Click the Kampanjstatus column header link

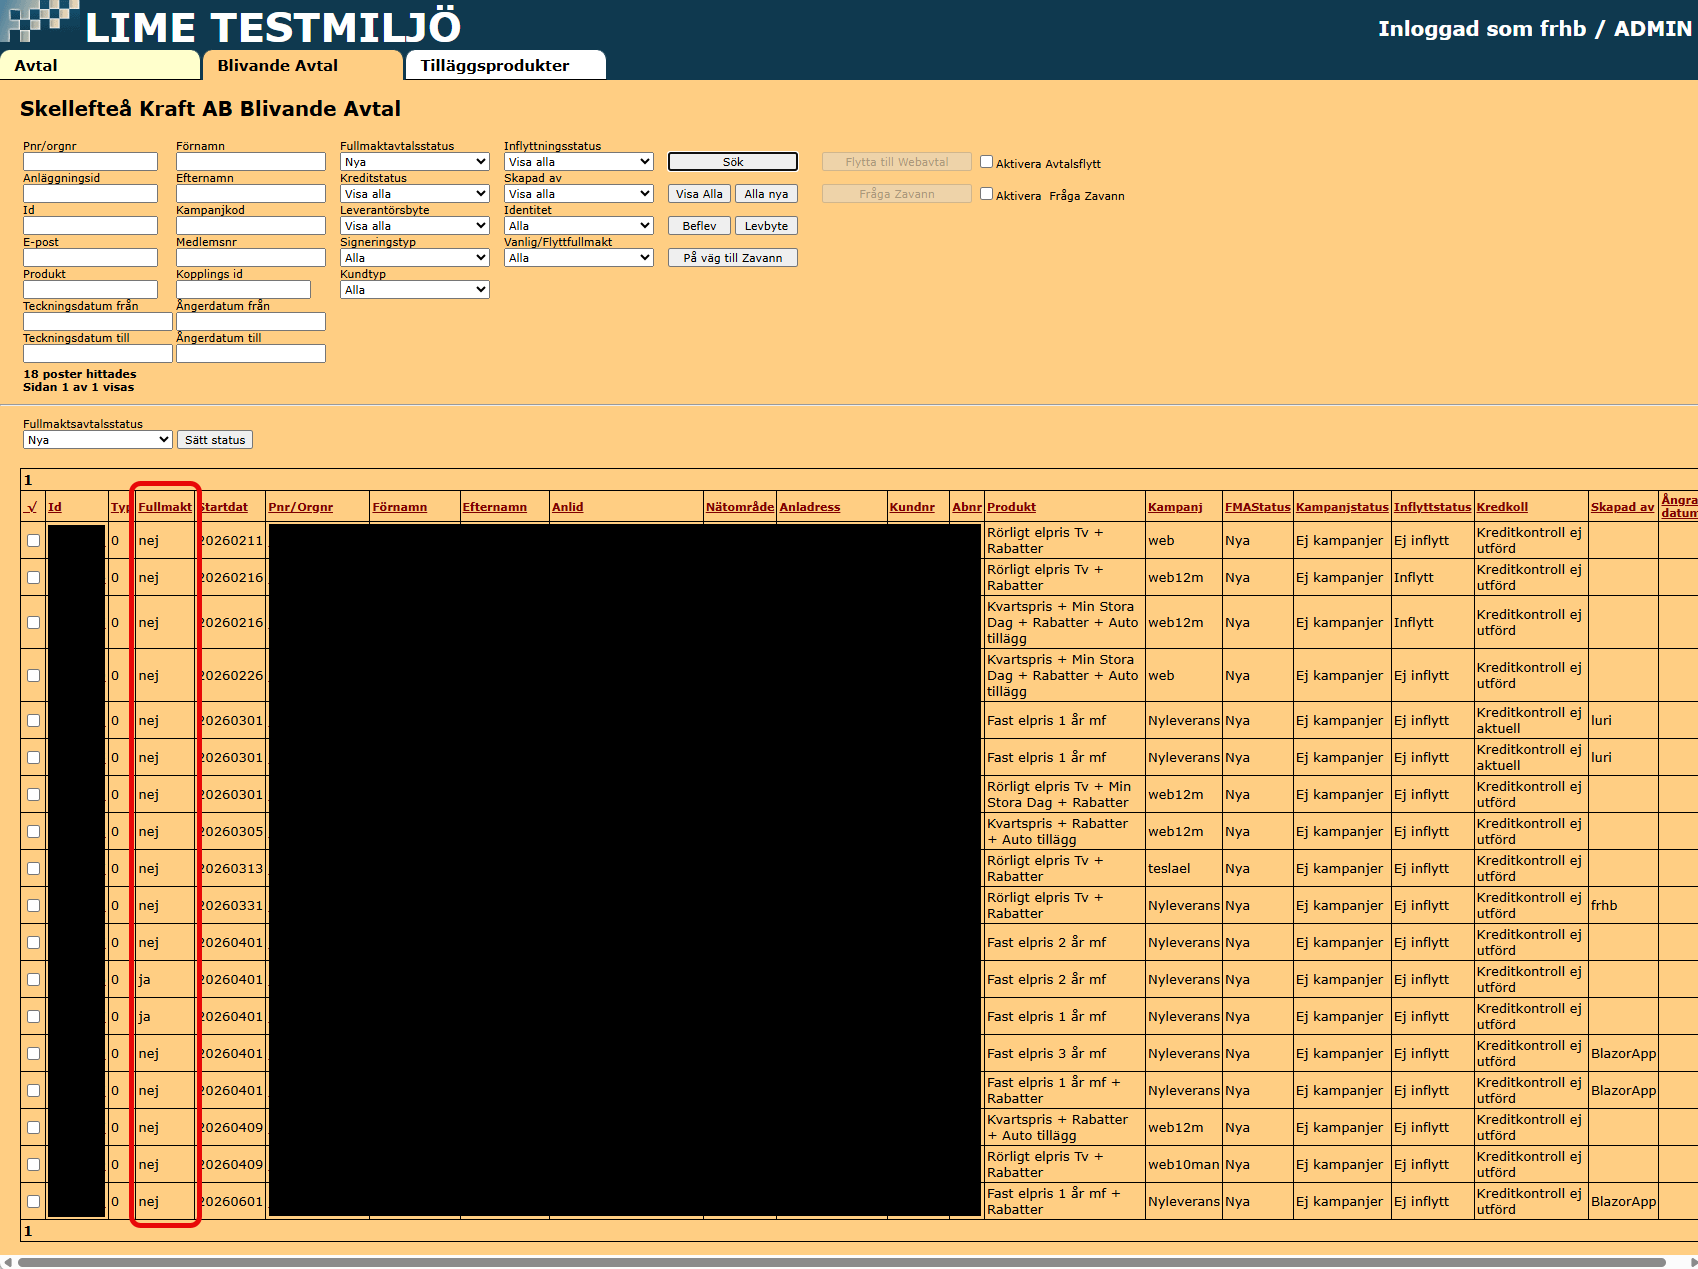click(1342, 507)
